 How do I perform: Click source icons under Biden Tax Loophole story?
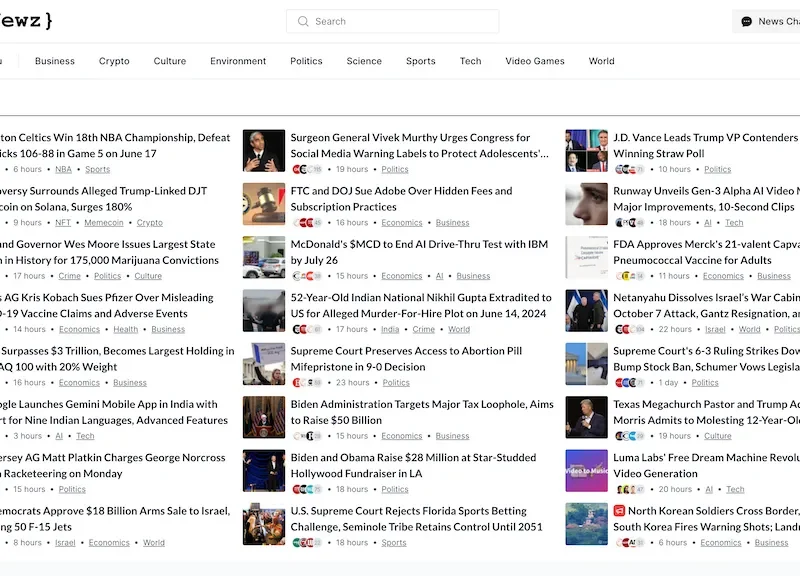pos(307,436)
